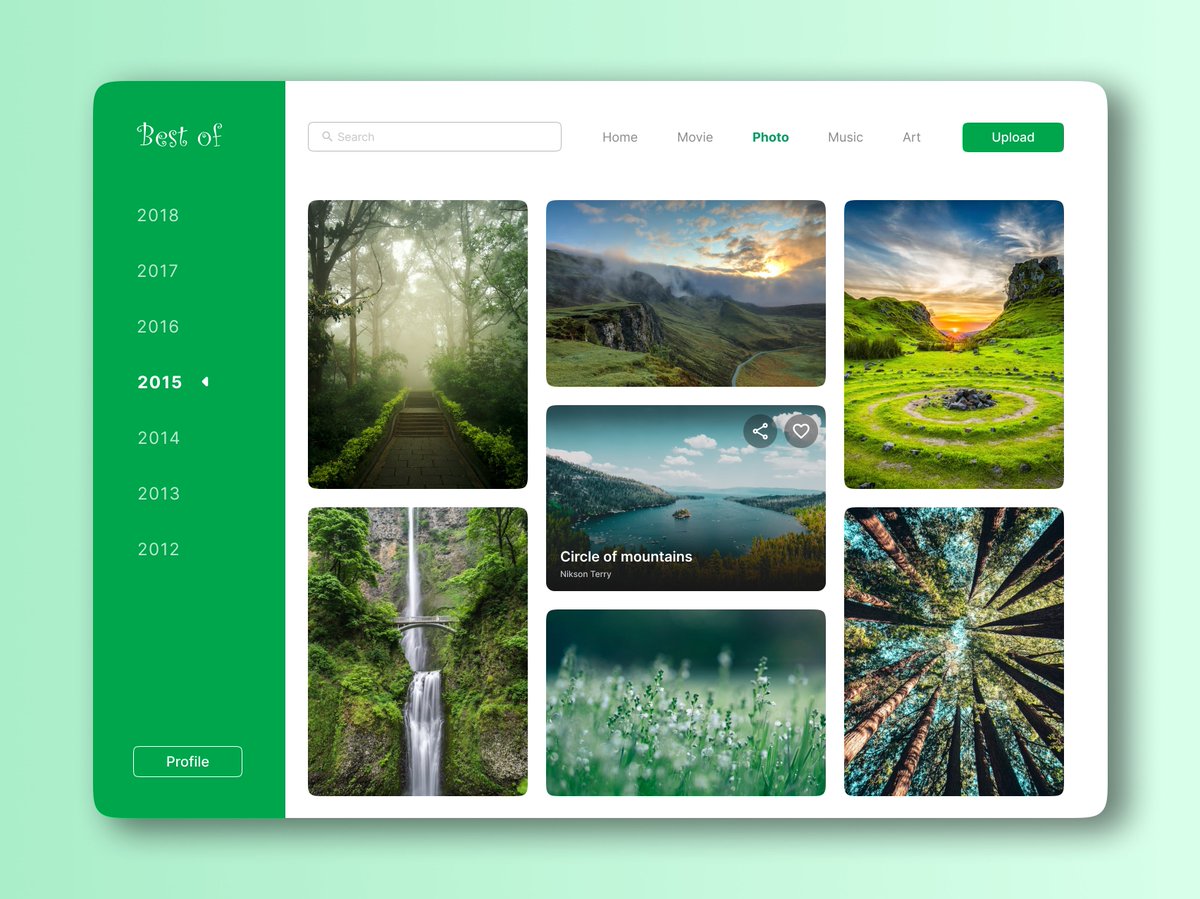Choose year 2016 from the sidebar
This screenshot has width=1200, height=899.
click(158, 327)
